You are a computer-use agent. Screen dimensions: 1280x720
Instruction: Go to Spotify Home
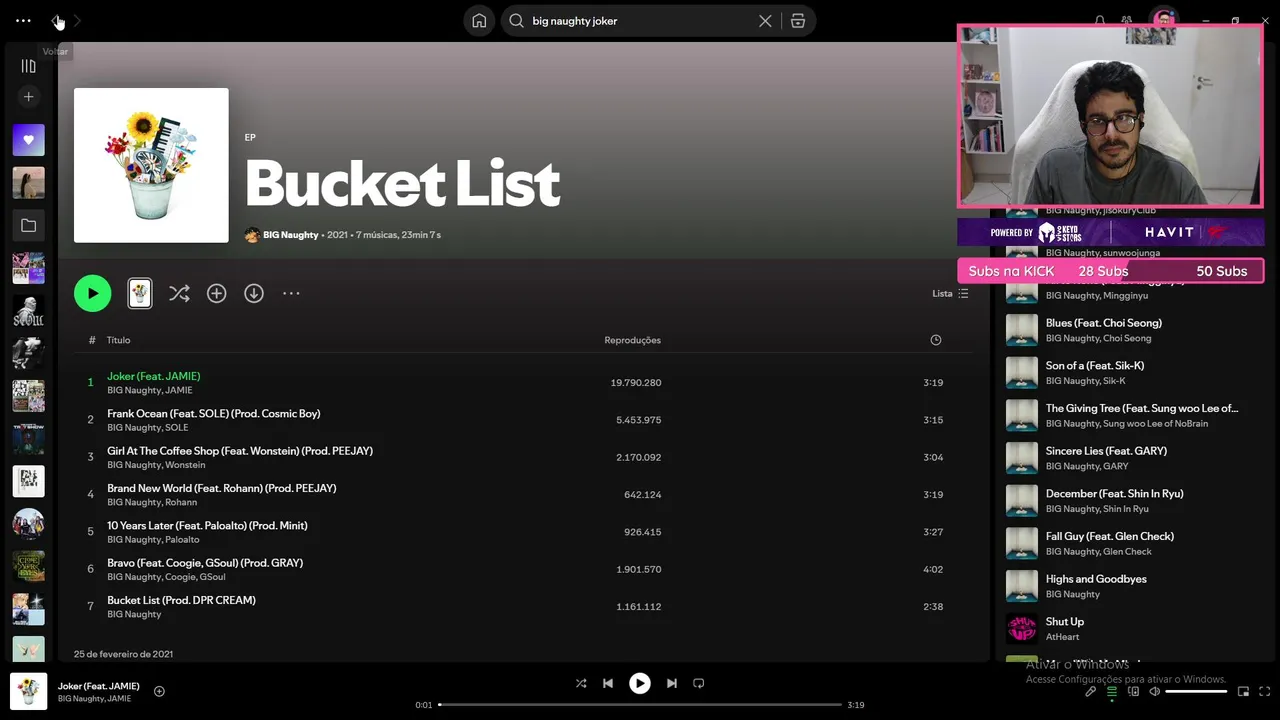coord(479,21)
